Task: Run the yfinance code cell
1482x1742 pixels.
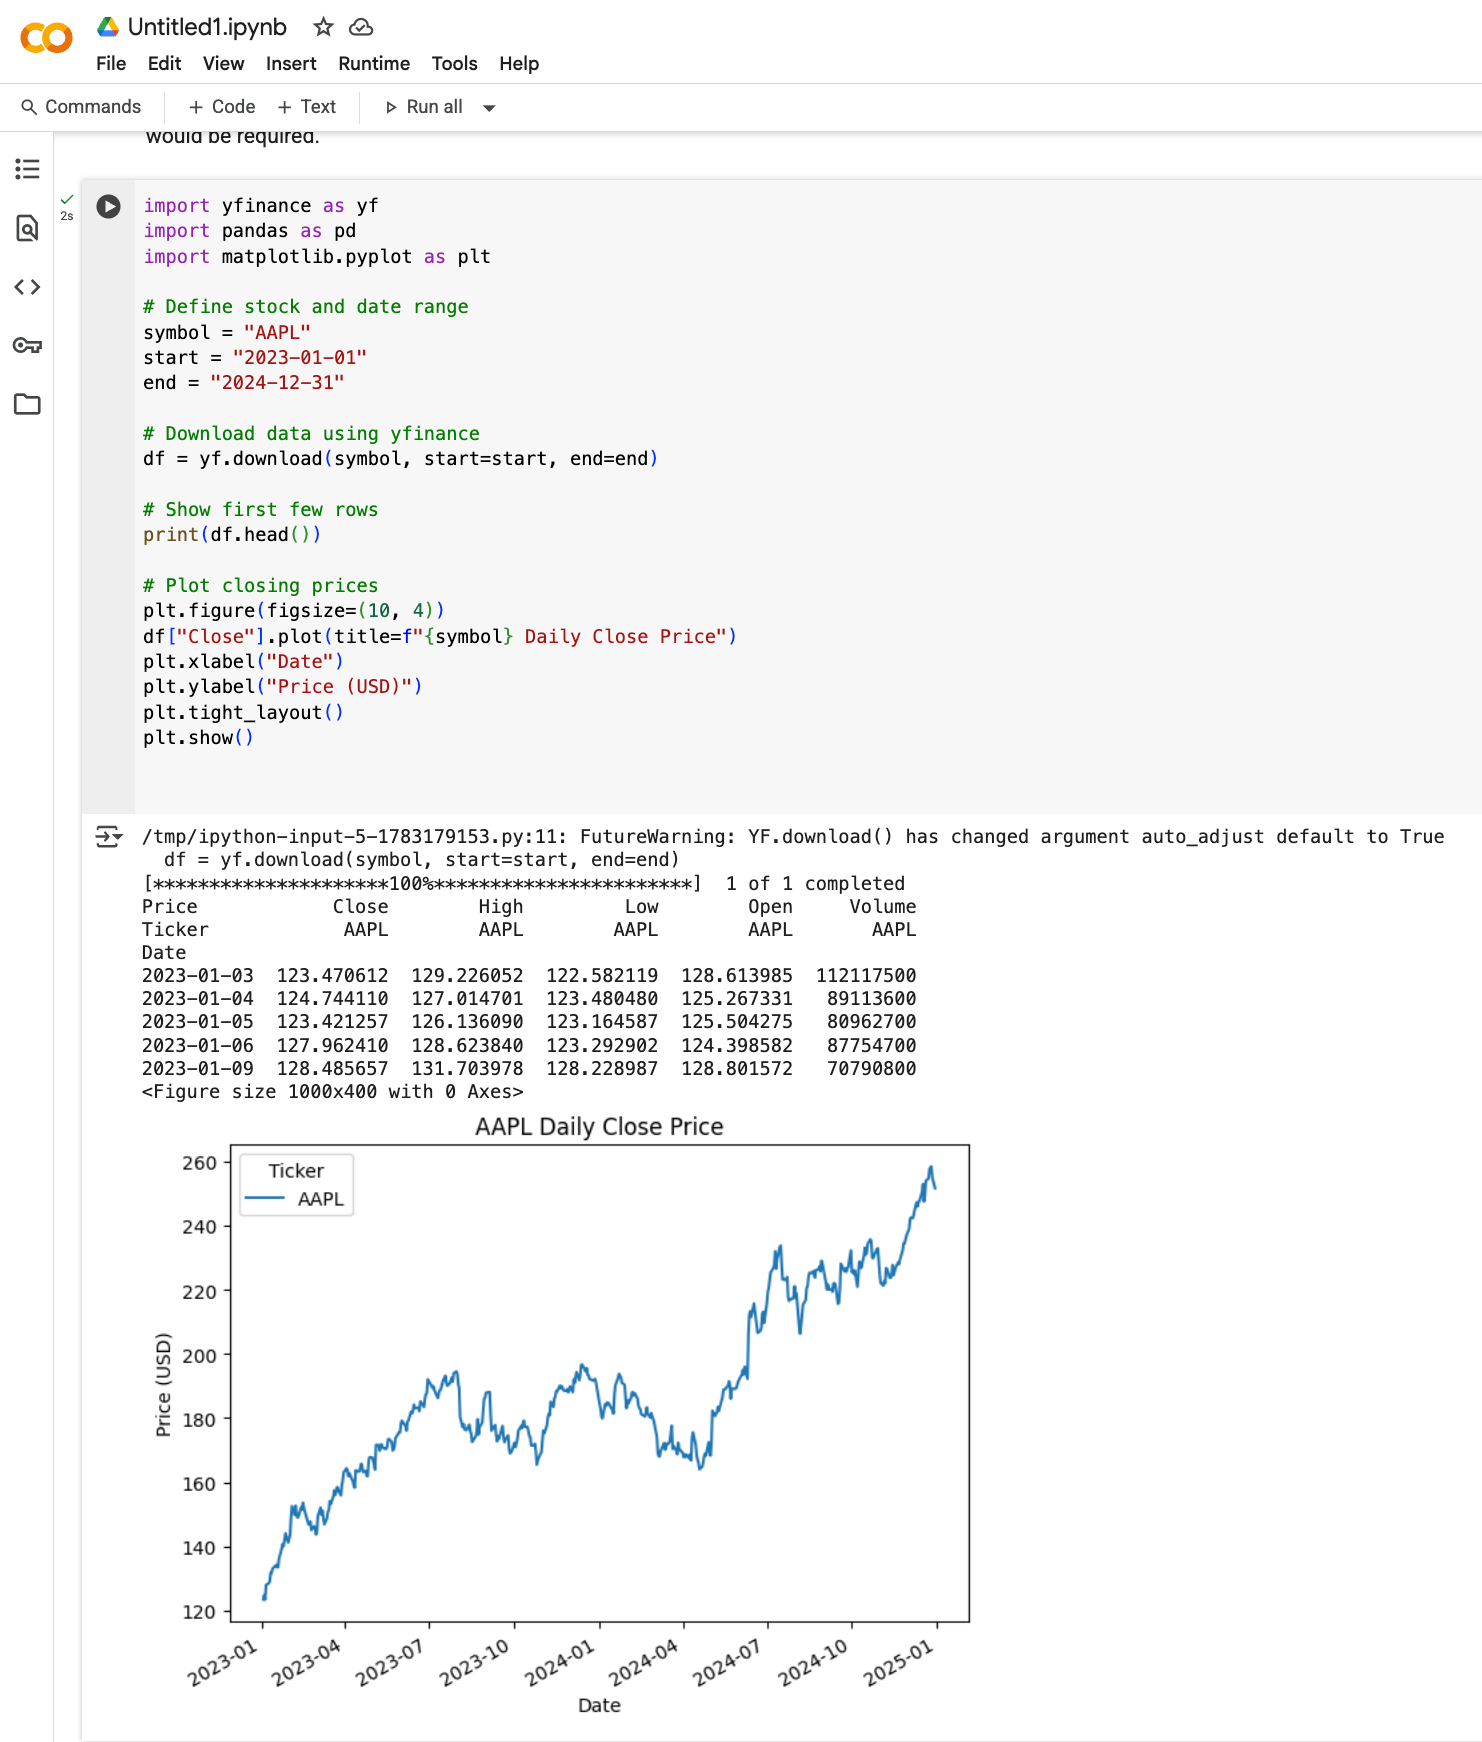Action: [x=108, y=206]
